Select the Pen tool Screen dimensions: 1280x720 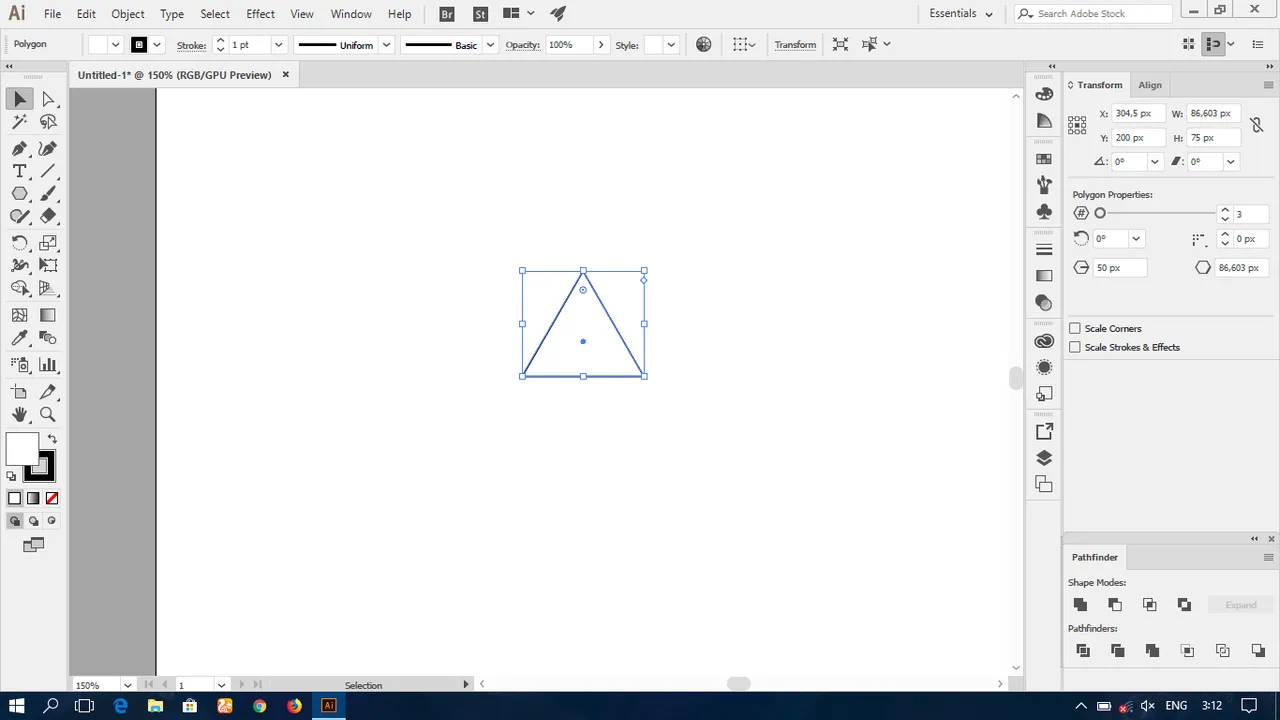pos(20,148)
